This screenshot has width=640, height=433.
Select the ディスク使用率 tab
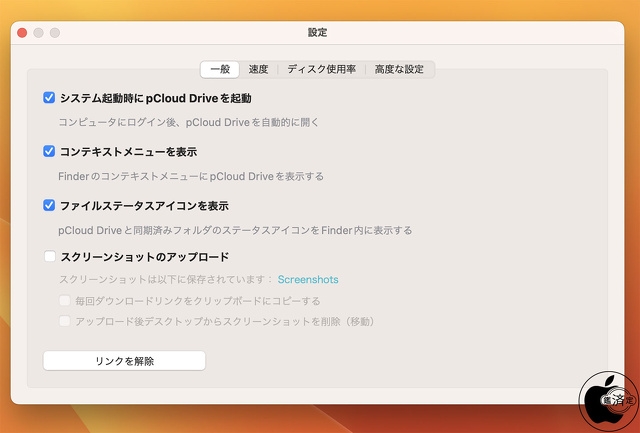(321, 69)
